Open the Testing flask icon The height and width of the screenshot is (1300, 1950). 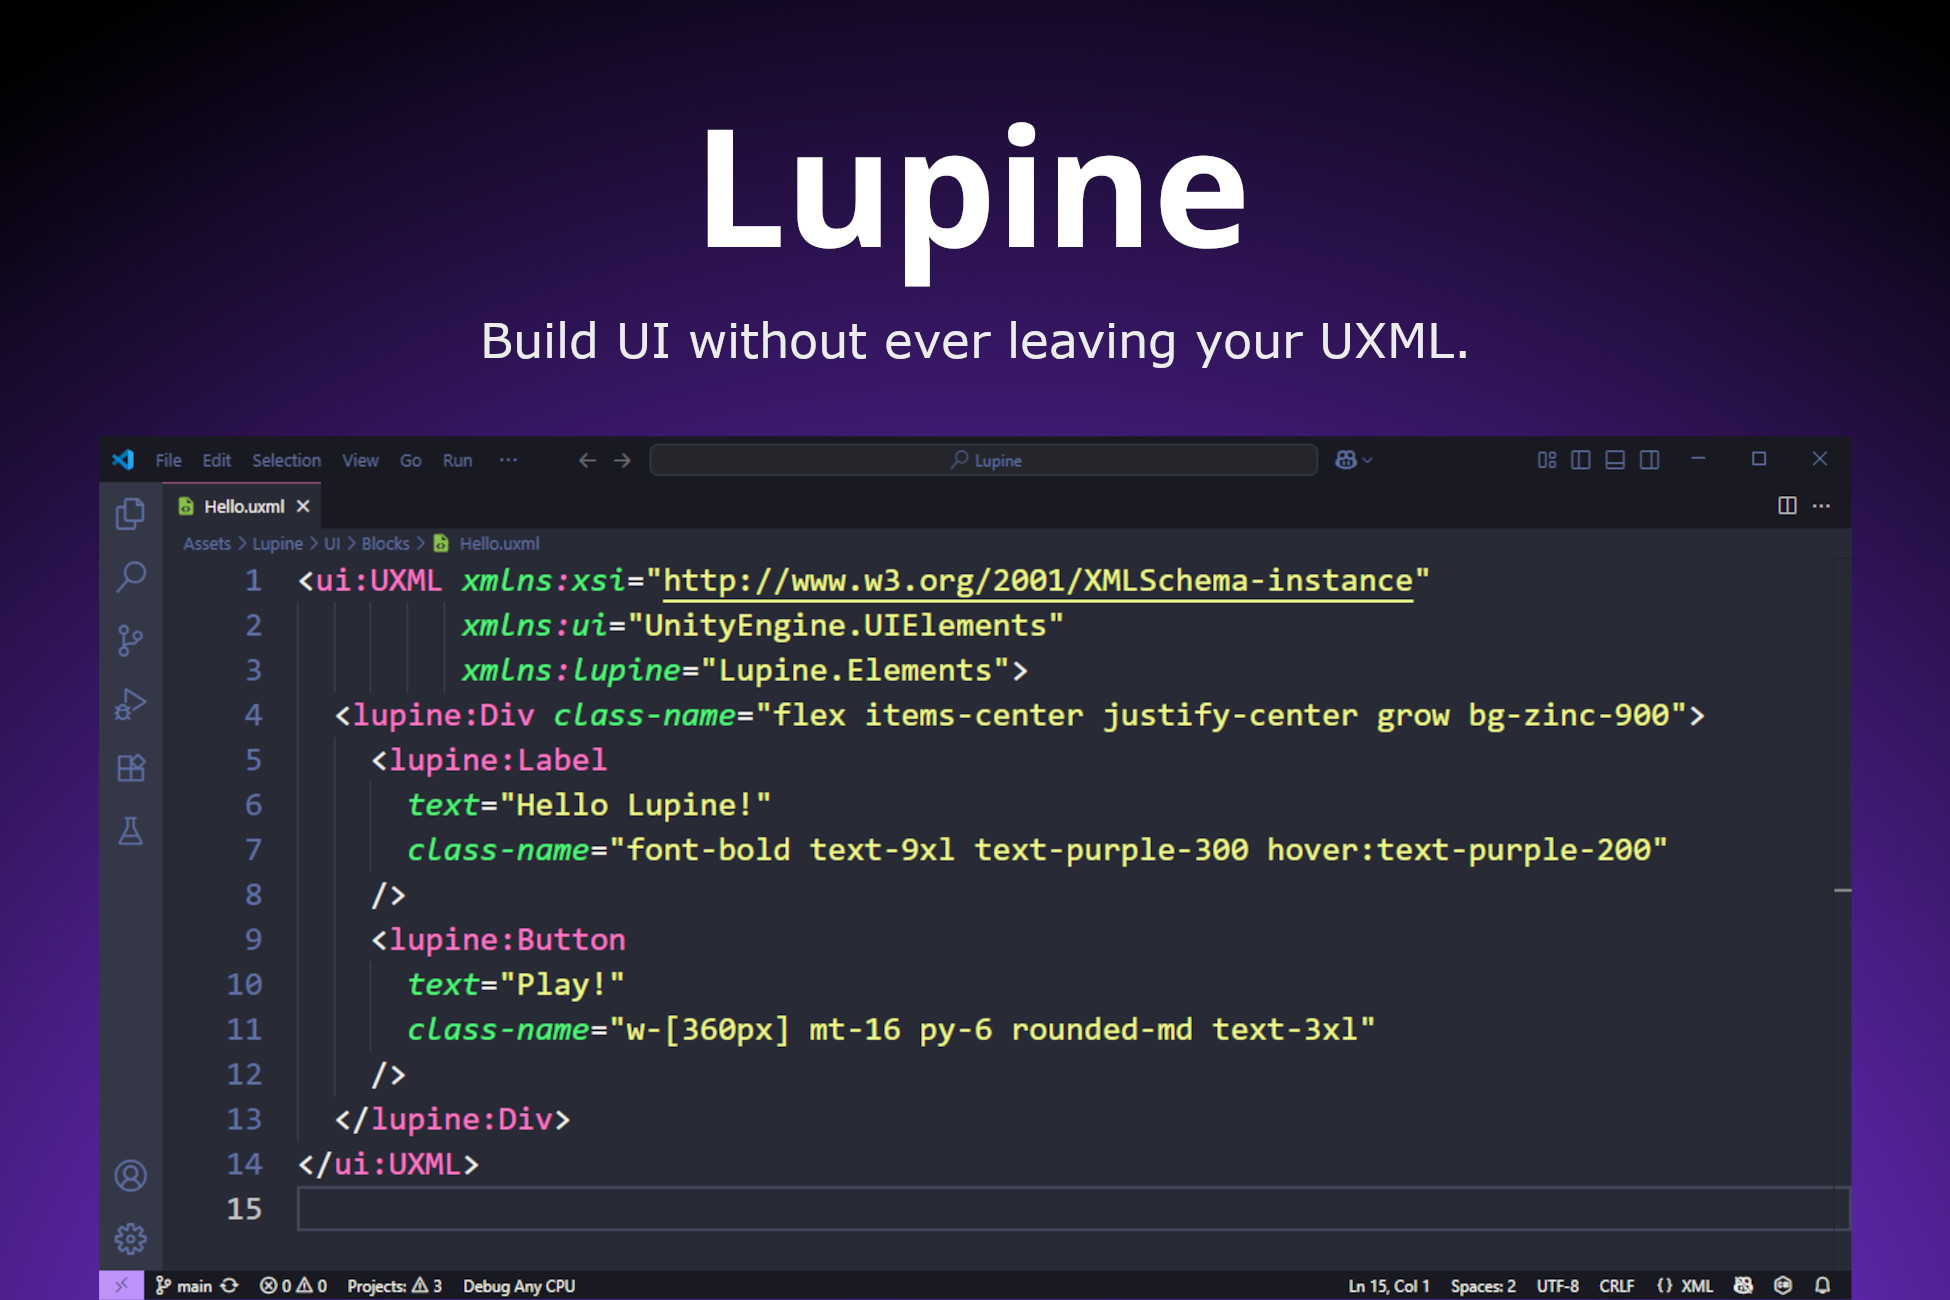130,831
